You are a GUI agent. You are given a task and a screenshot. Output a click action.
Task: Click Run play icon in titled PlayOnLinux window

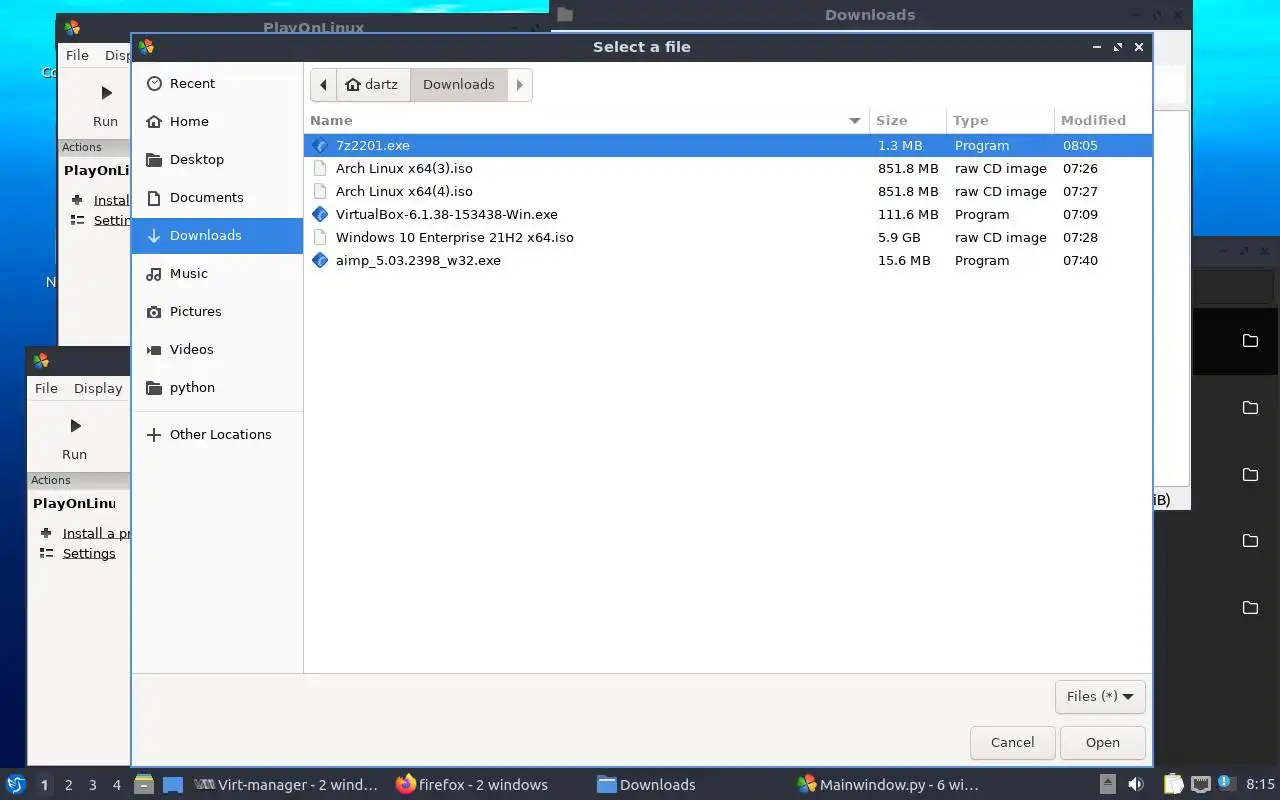[x=106, y=93]
